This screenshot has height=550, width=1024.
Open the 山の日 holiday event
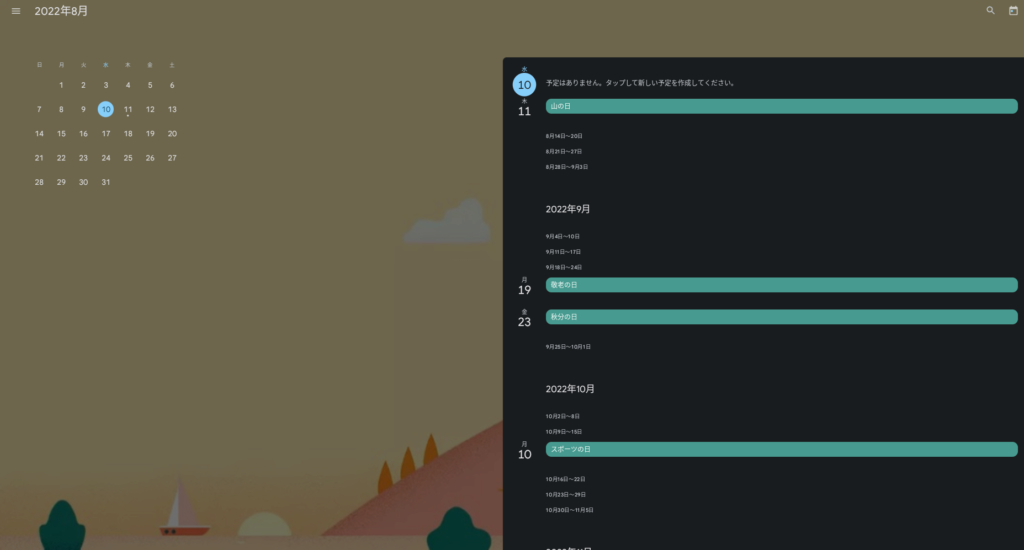[x=782, y=106]
